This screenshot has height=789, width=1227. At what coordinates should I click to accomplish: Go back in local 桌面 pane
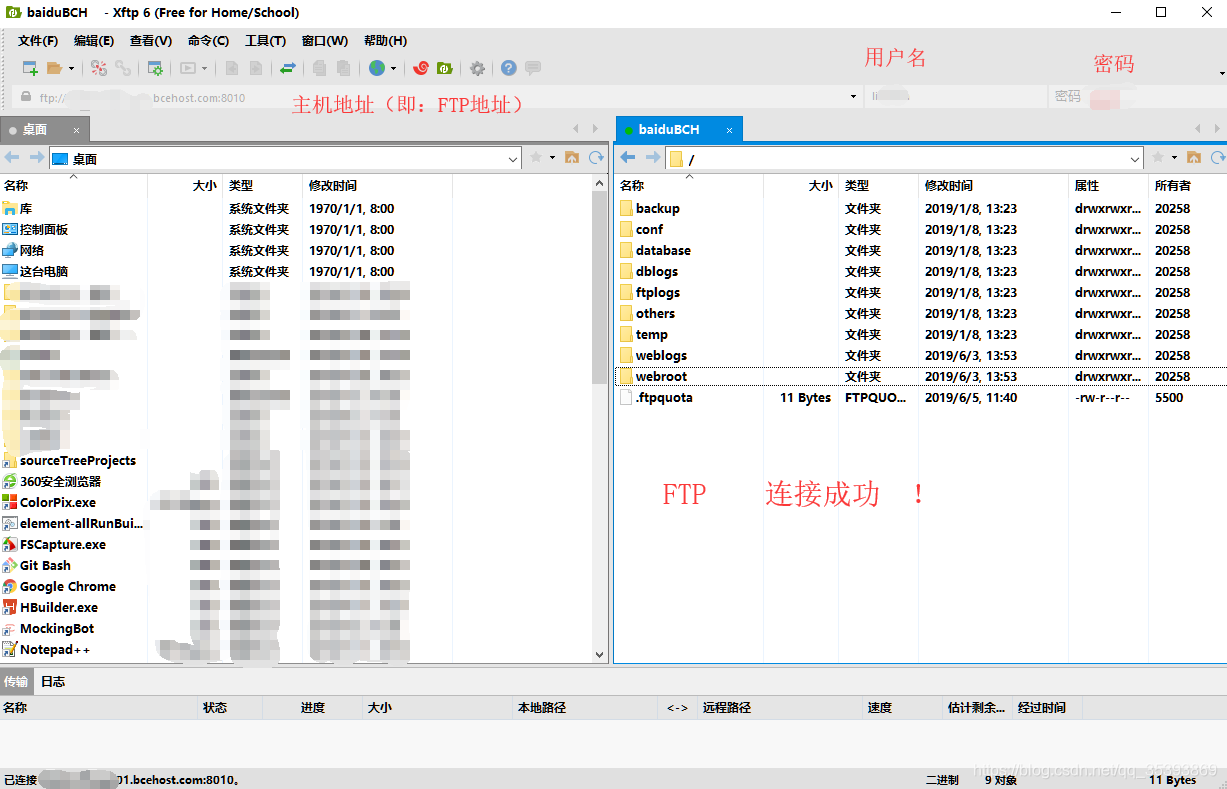coord(12,158)
